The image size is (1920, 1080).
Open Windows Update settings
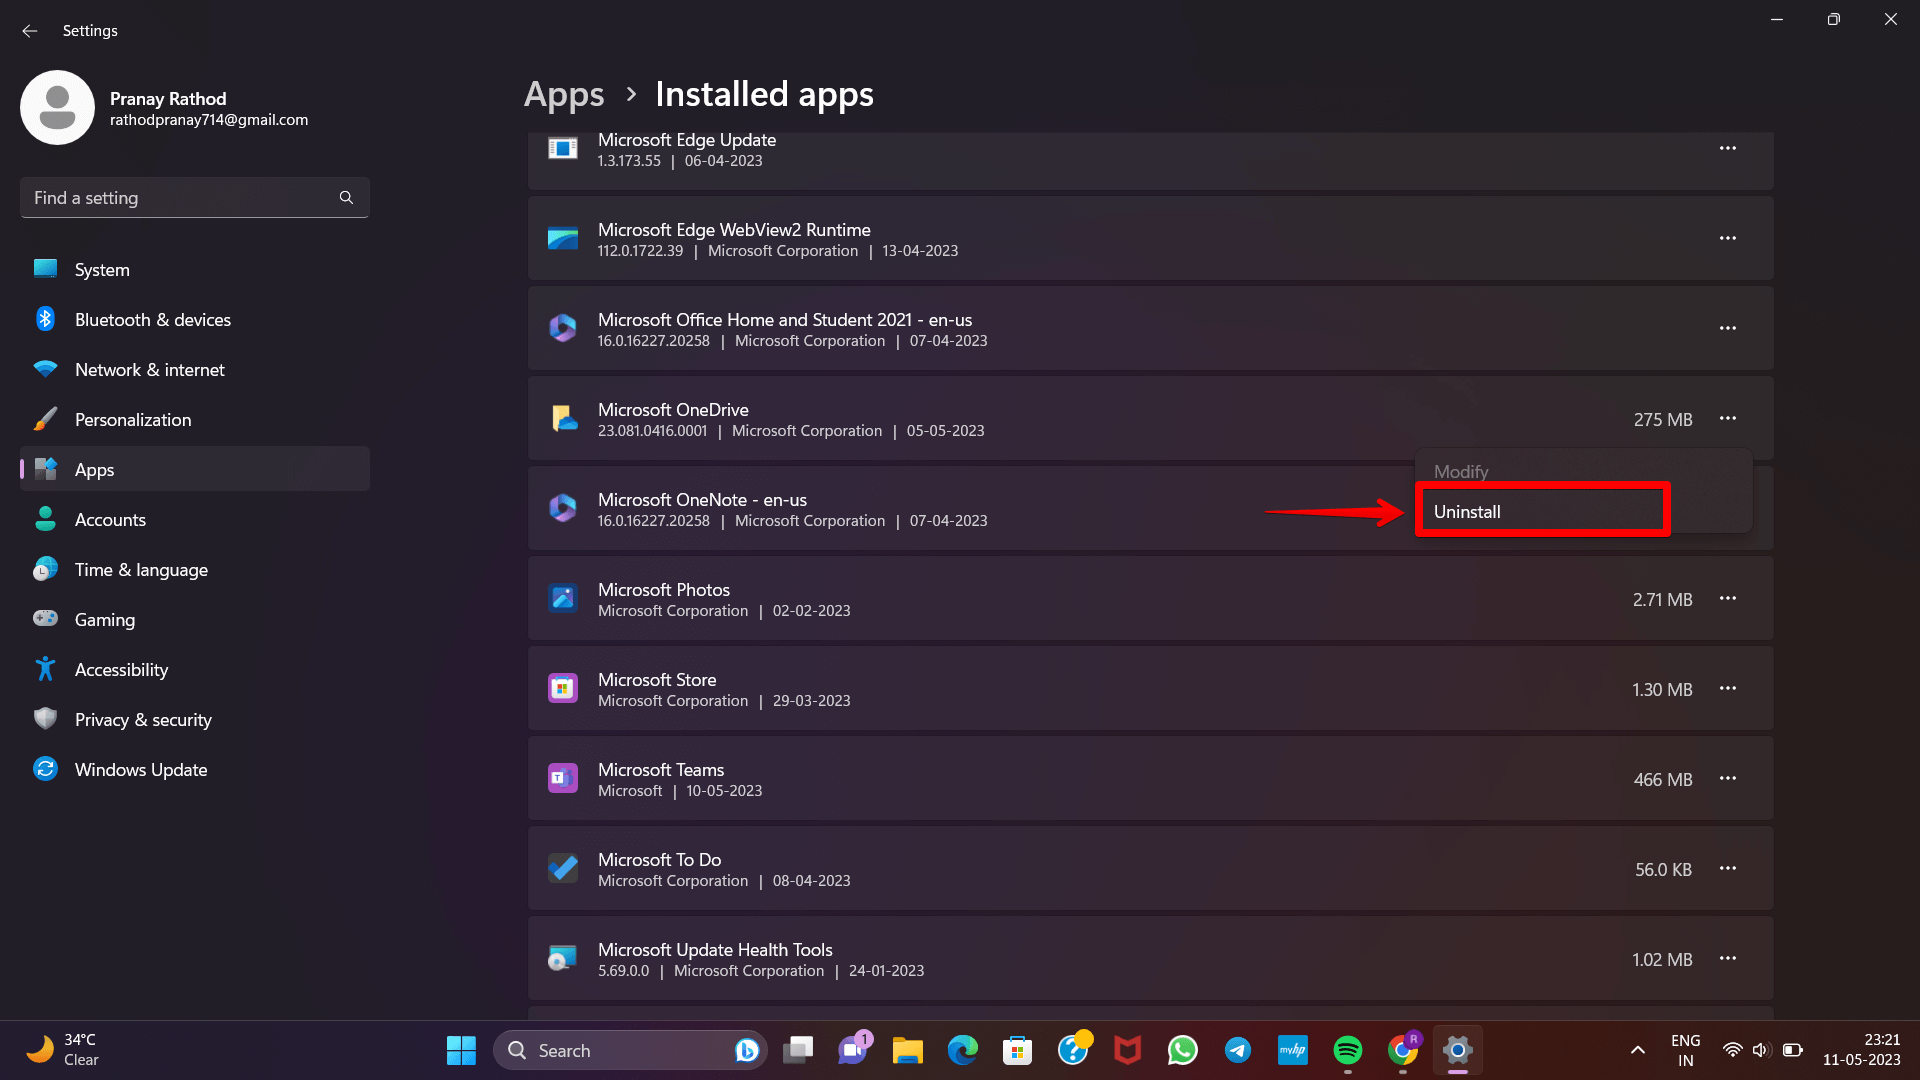pyautogui.click(x=195, y=769)
